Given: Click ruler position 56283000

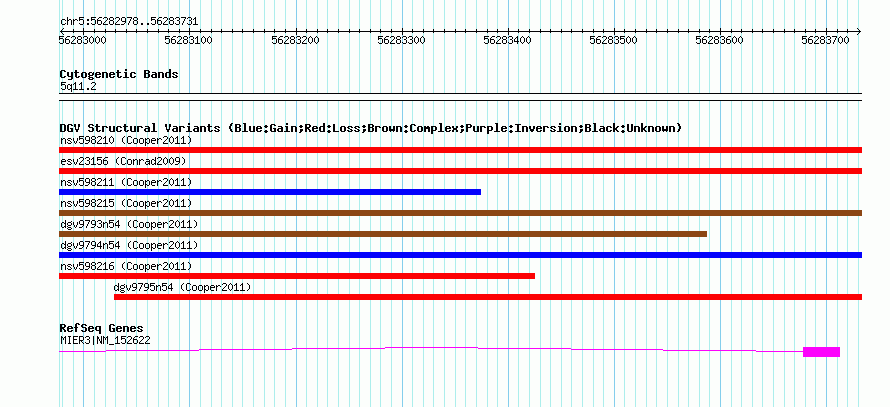Looking at the screenshot, I should [x=83, y=40].
